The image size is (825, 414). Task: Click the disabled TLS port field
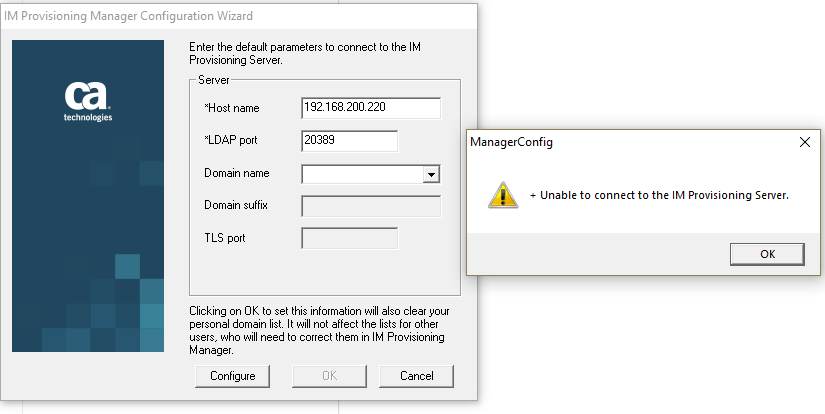click(x=349, y=238)
